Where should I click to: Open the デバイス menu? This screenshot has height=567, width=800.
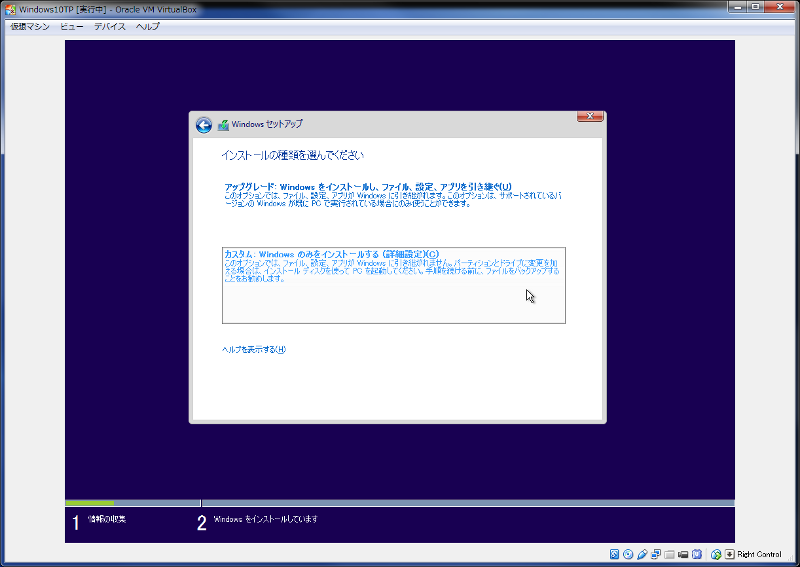pos(110,27)
